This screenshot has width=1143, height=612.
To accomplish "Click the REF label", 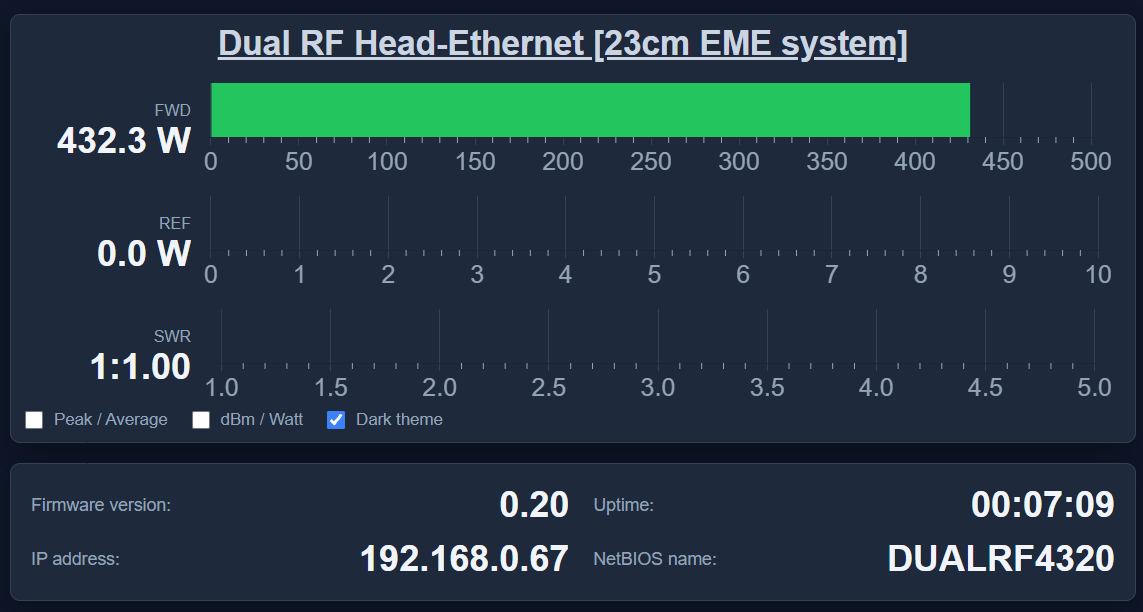I will click(175, 223).
